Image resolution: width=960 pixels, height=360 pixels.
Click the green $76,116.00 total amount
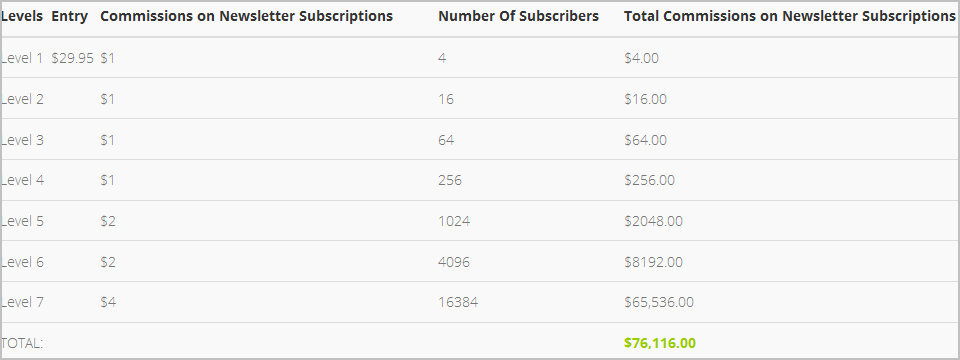point(660,343)
